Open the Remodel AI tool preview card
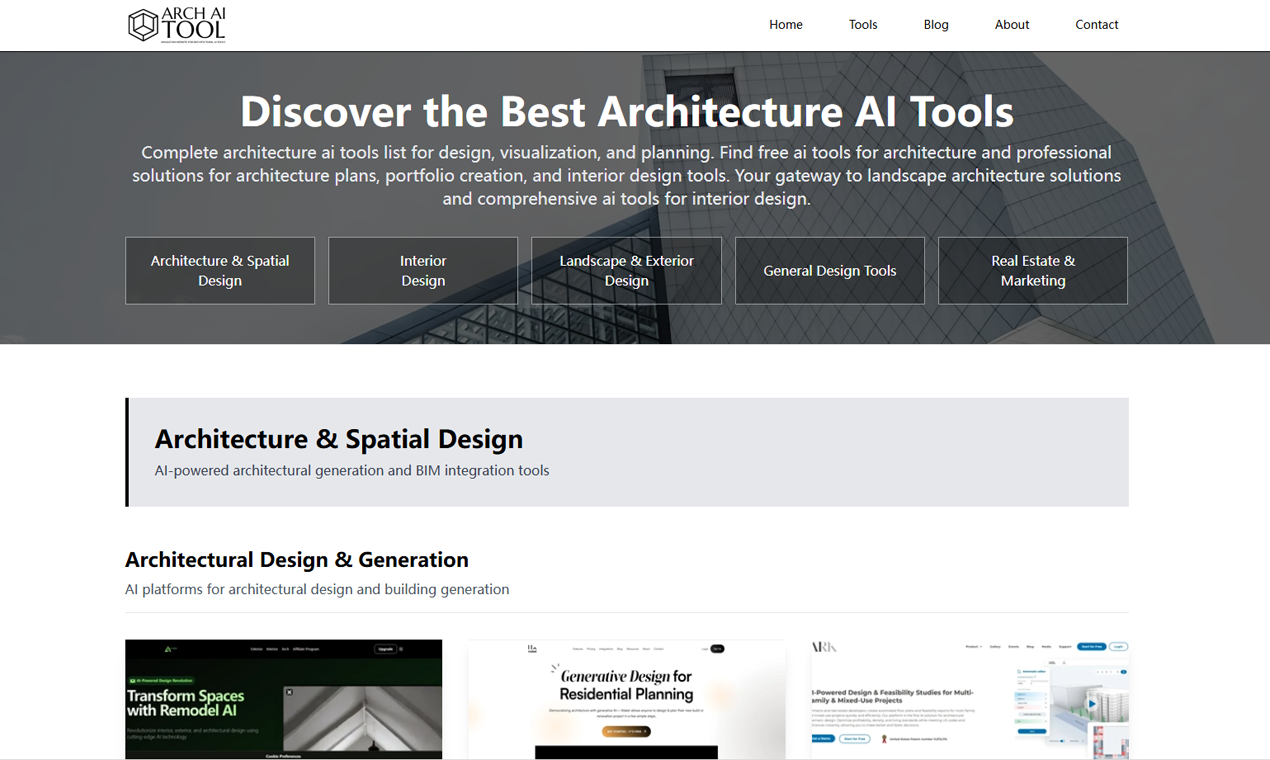Viewport: 1270px width, 760px height. point(283,699)
